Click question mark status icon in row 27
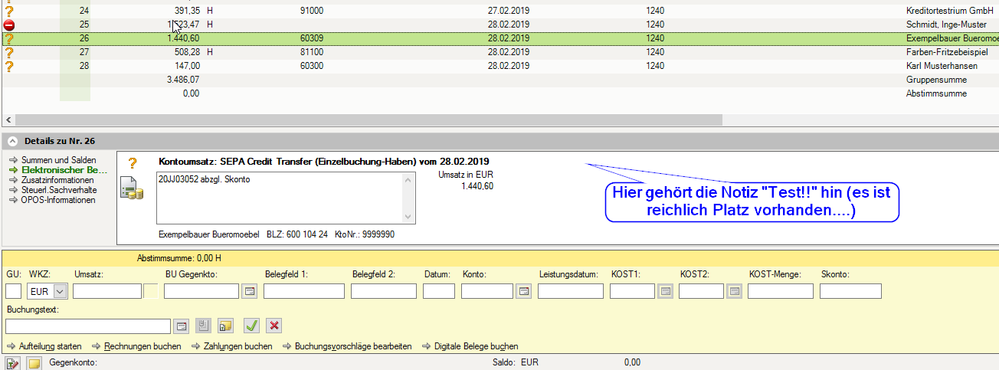Screen dimensions: 999x370 coord(9,52)
